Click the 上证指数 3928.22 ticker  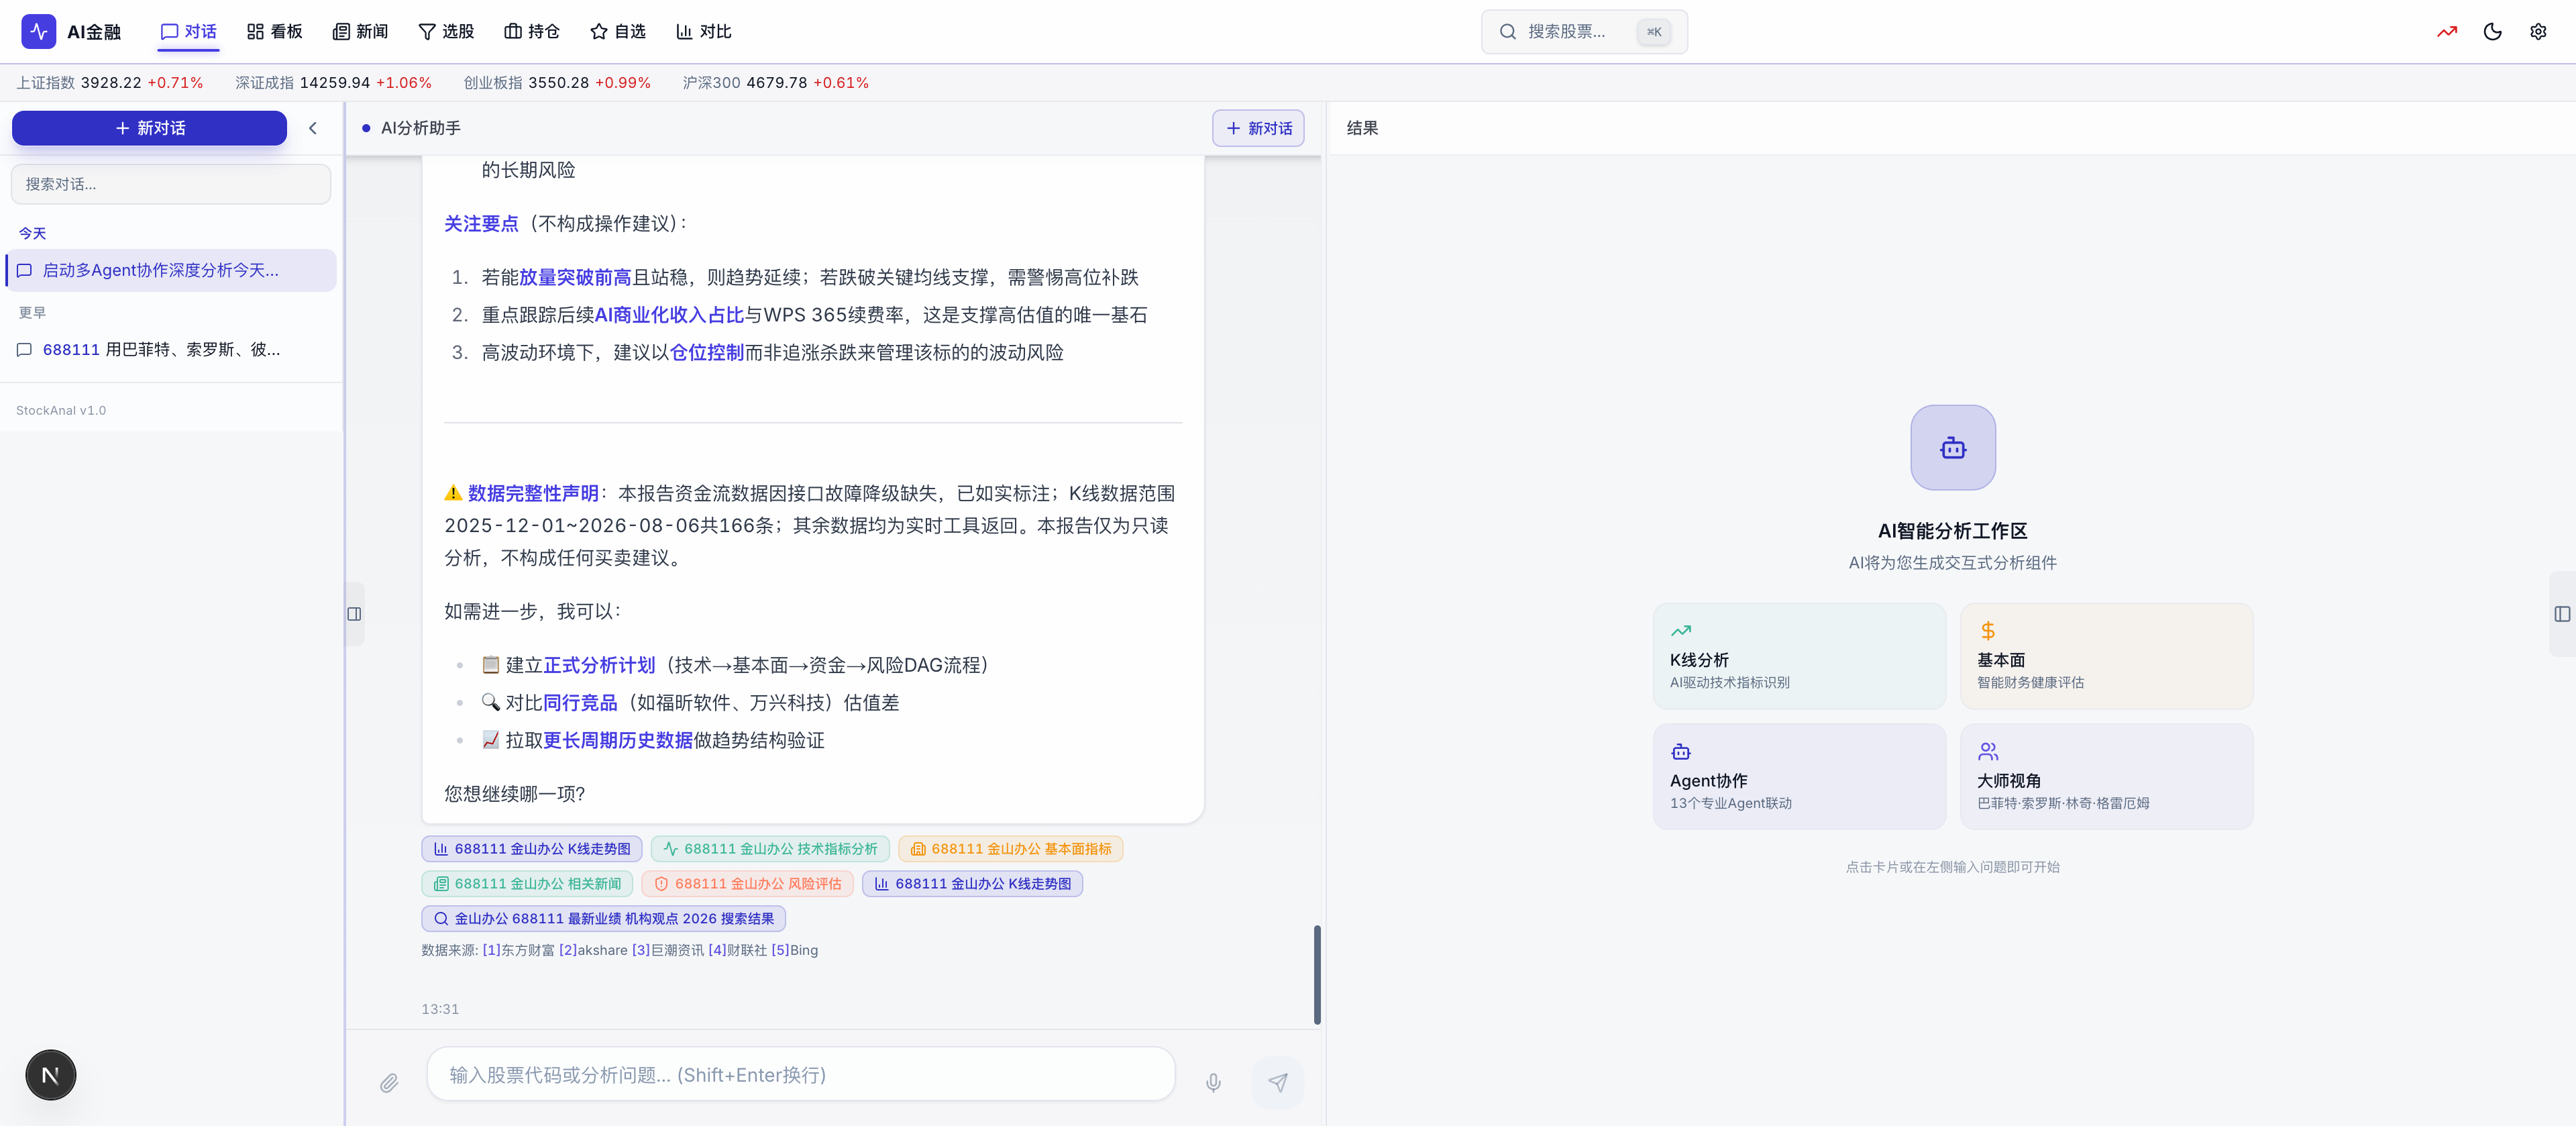coord(109,83)
